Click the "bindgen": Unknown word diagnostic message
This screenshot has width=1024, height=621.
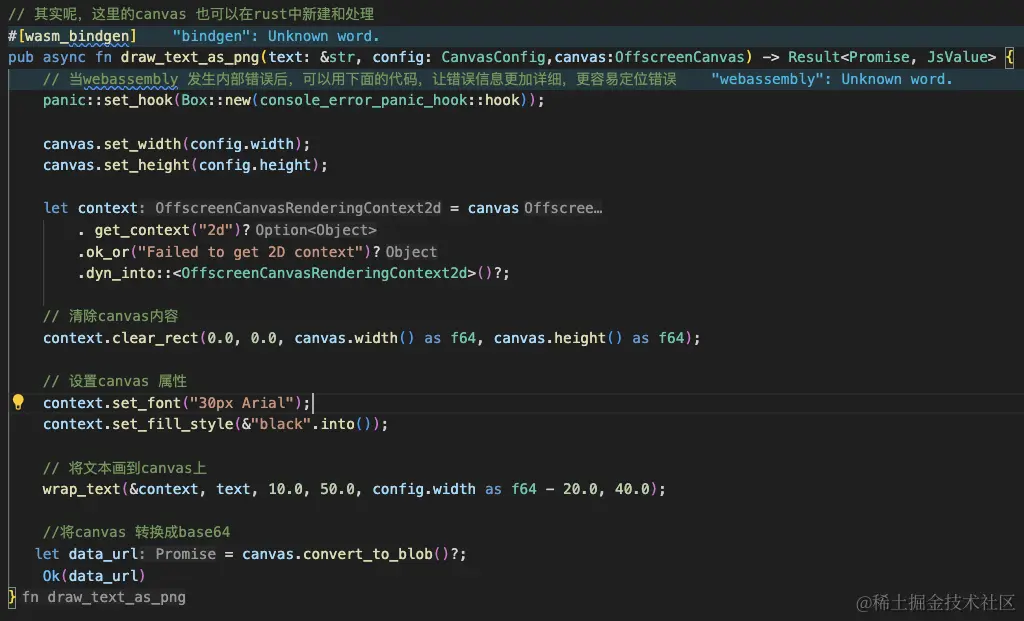click(276, 36)
